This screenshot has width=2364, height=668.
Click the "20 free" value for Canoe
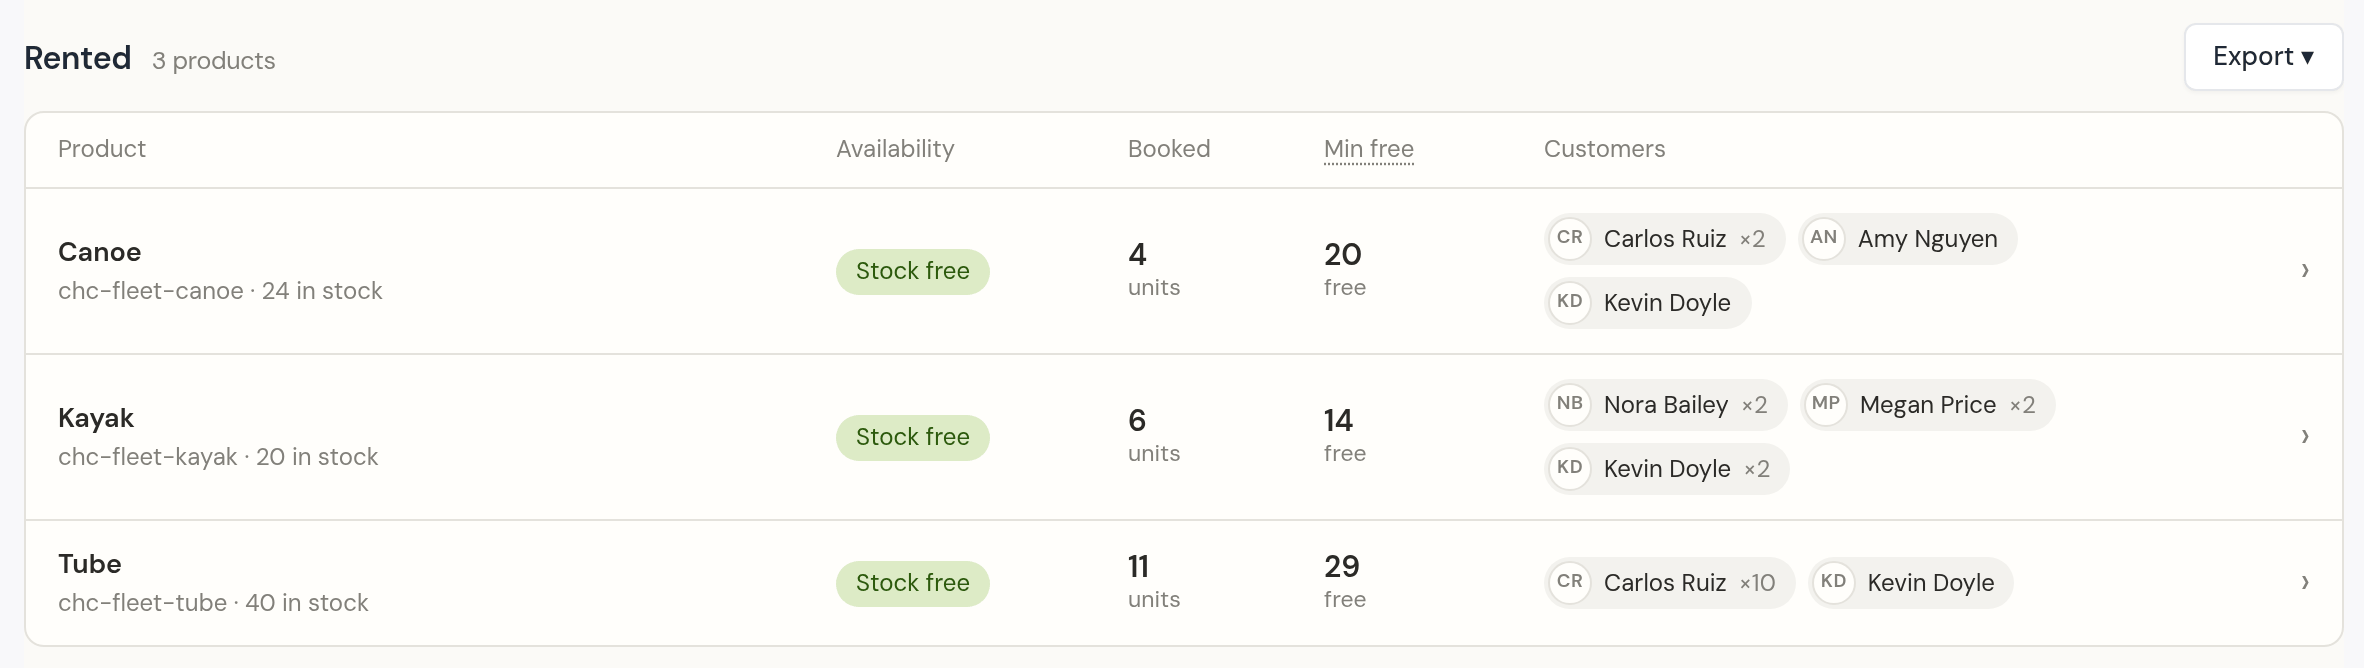tap(1345, 270)
